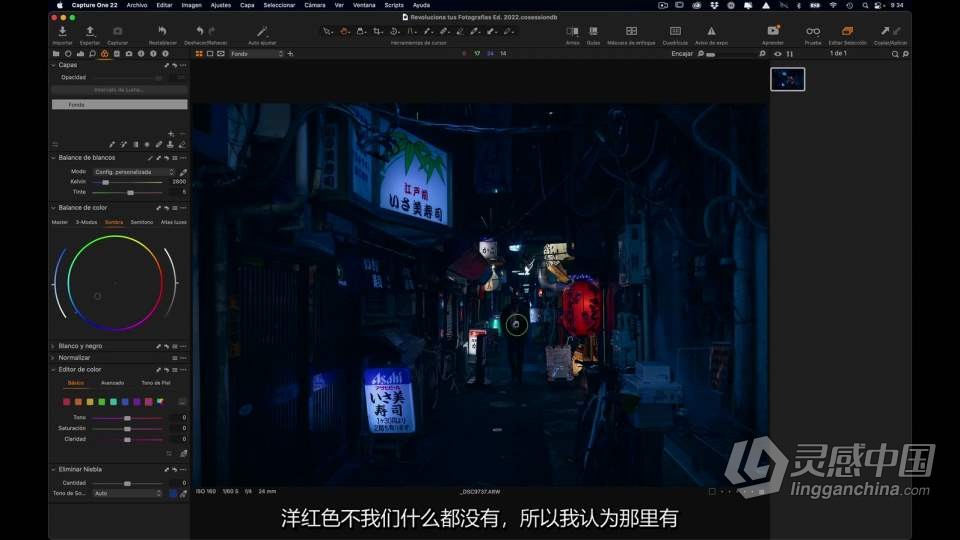Toggle the Prueba glasses proofing icon
The width and height of the screenshot is (960, 540).
(x=813, y=31)
